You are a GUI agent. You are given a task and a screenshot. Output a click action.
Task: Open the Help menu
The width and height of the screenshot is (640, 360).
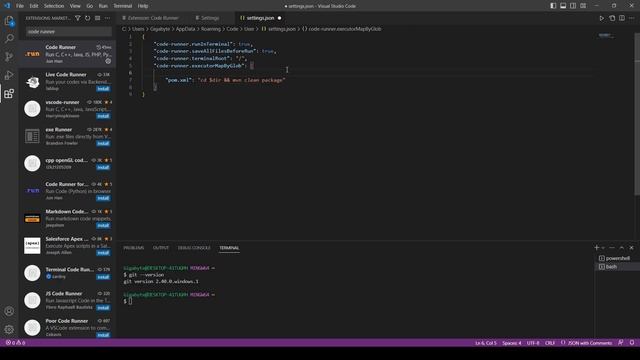(143, 6)
